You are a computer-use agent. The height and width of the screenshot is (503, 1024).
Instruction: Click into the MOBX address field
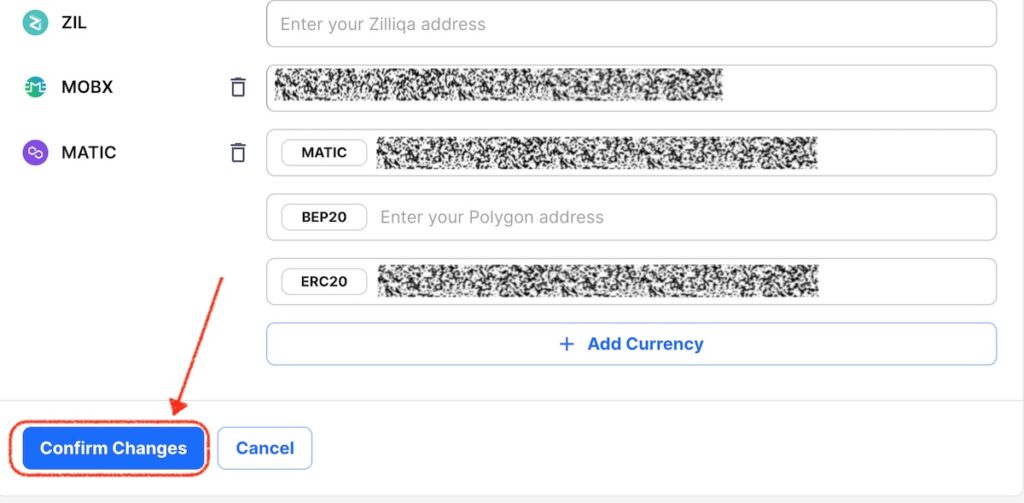tap(632, 88)
